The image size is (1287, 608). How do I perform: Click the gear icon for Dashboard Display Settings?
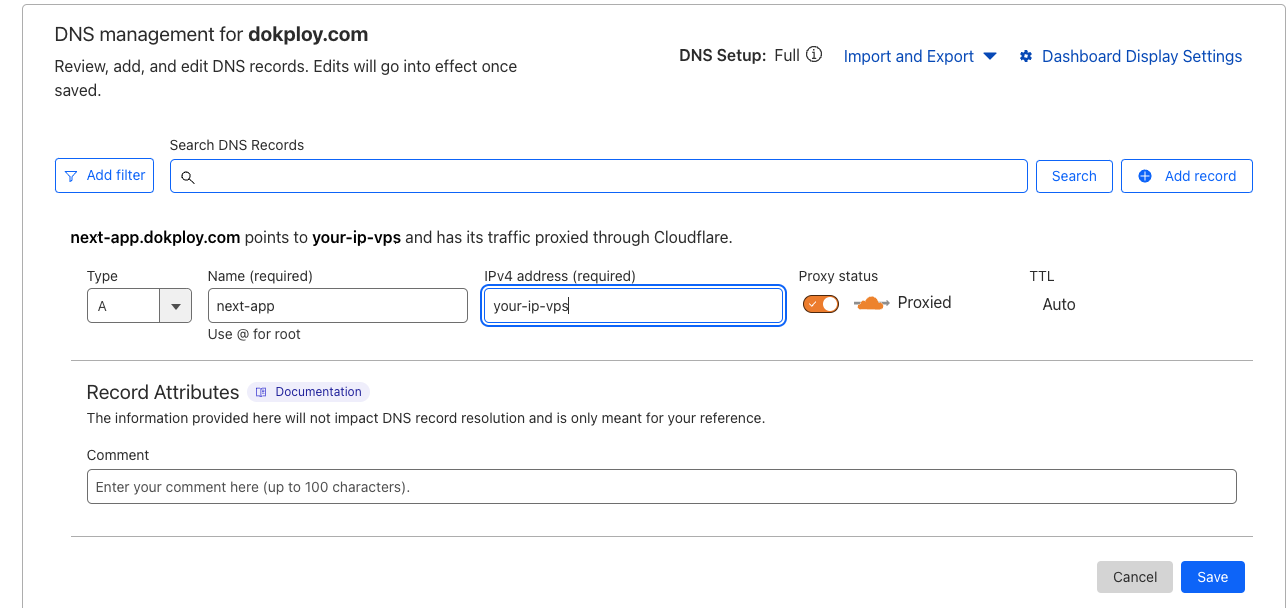pos(1026,57)
